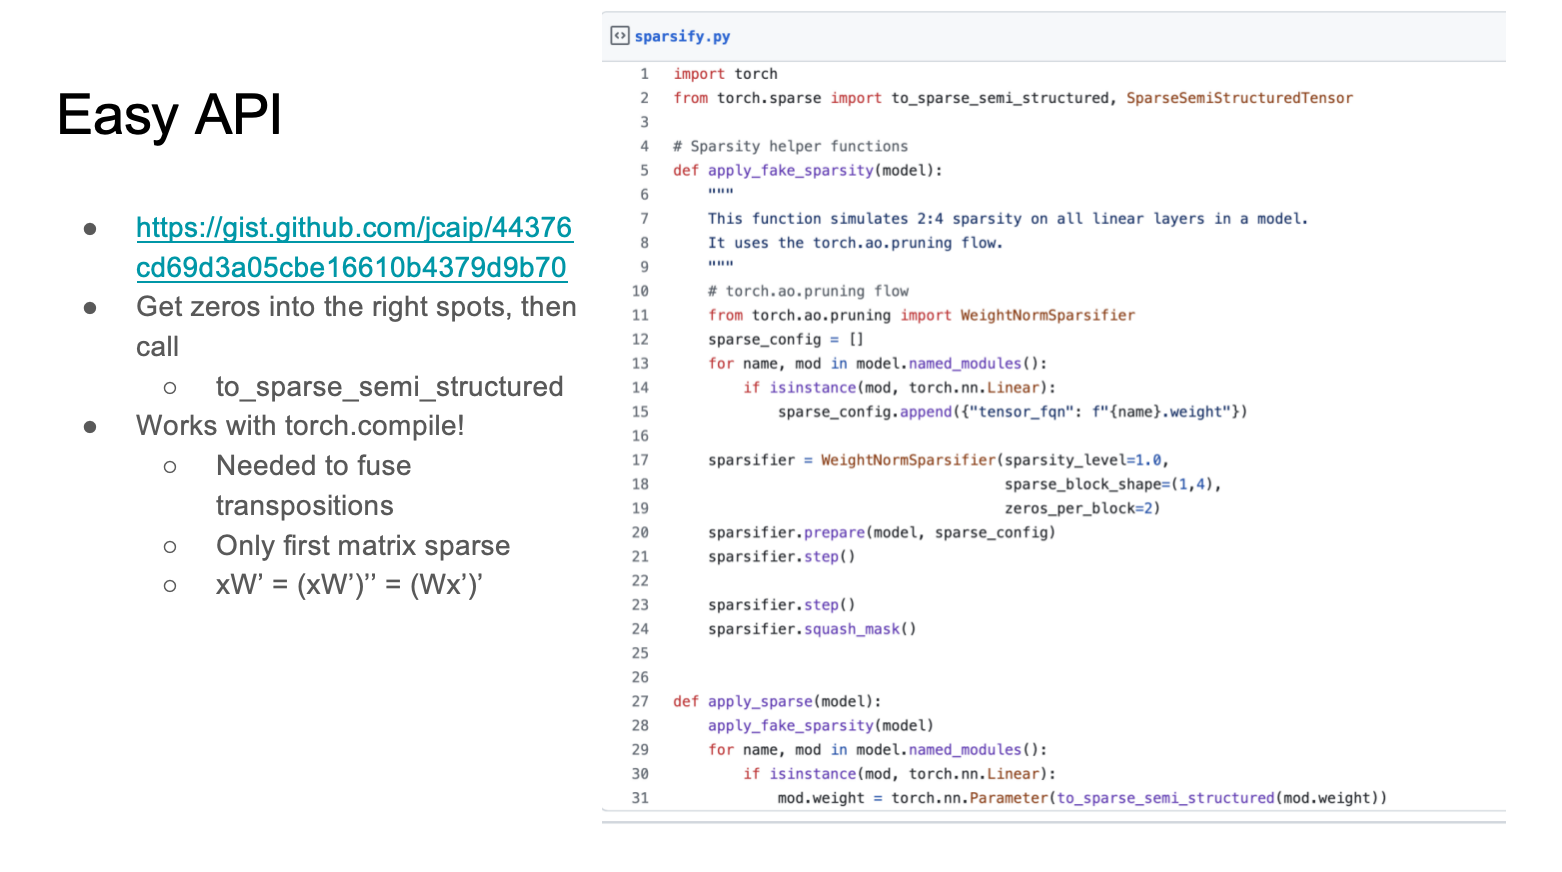Open the gist.github.com/jcaip hyperlink
Image resolution: width=1562 pixels, height=872 pixels.
pos(354,247)
